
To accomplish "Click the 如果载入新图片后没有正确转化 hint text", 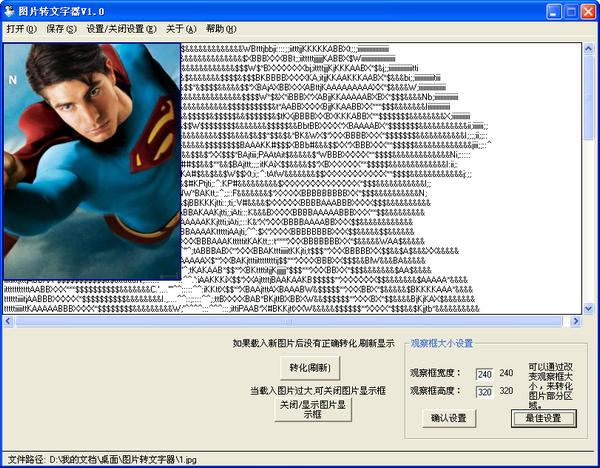I will click(x=313, y=343).
